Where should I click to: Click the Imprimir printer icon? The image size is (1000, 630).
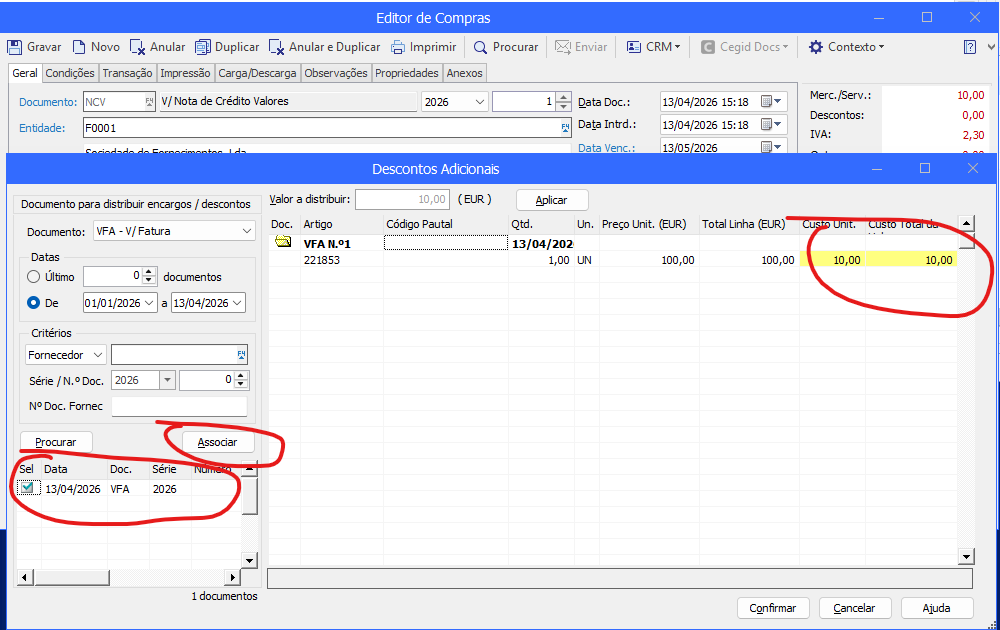pyautogui.click(x=398, y=47)
